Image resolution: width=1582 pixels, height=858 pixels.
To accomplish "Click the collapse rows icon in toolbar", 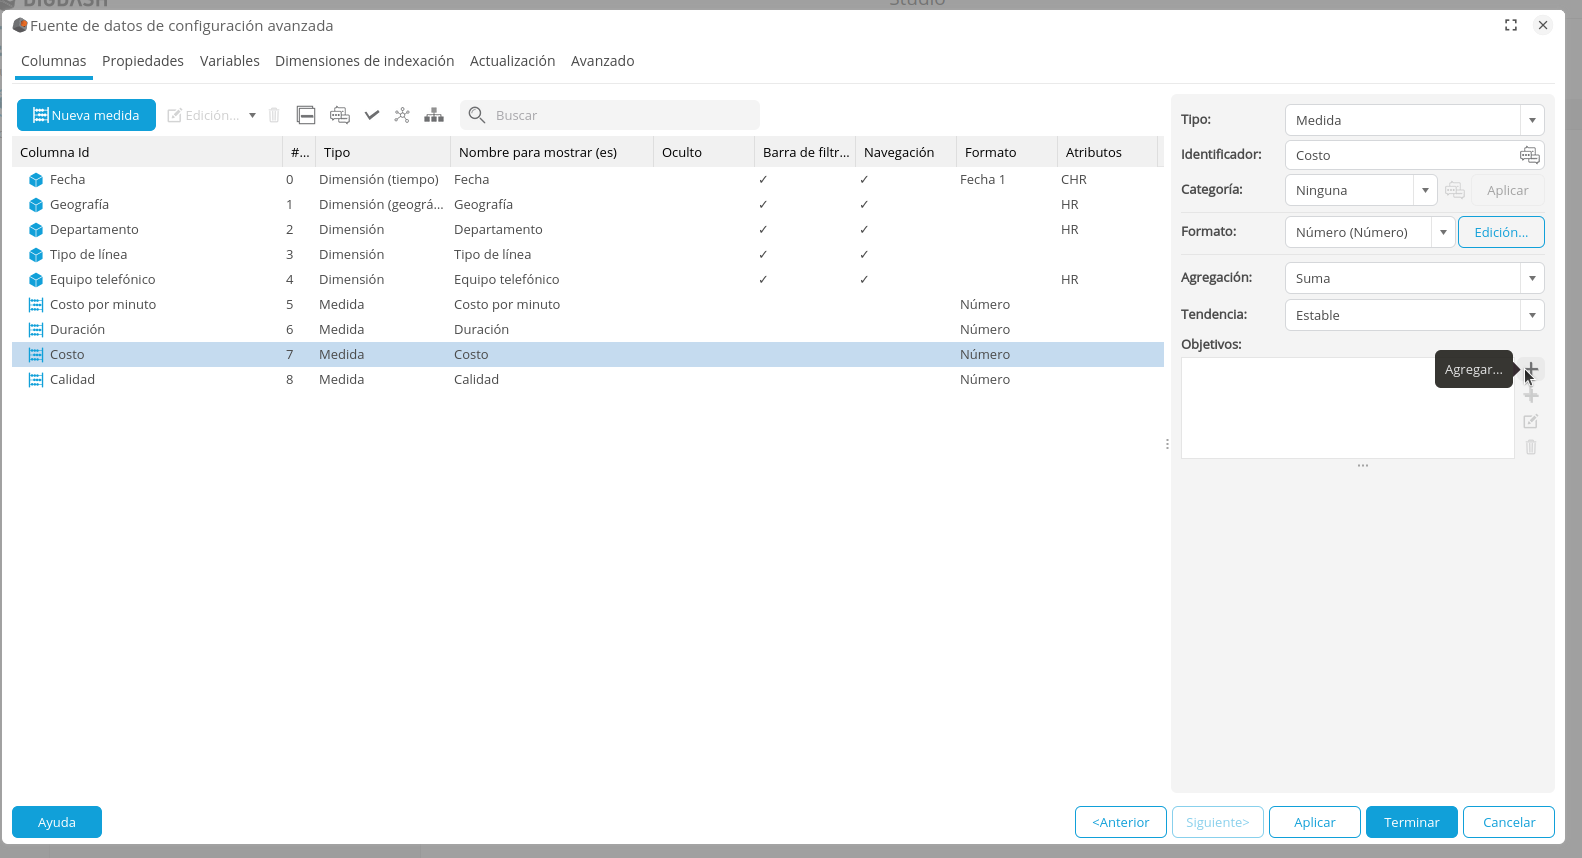I will click(306, 115).
